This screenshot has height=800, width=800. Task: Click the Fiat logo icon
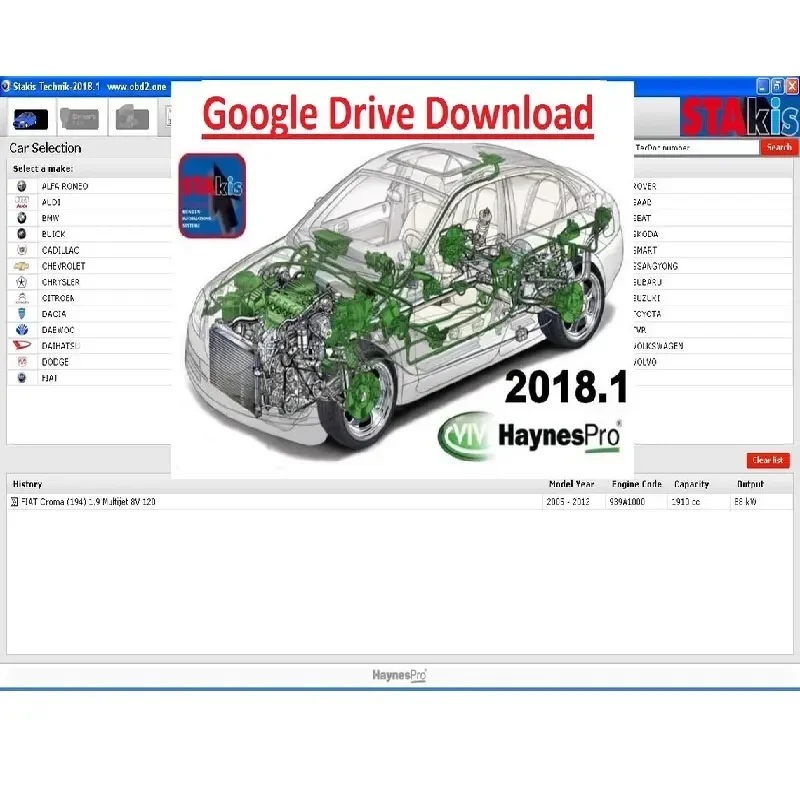pyautogui.click(x=21, y=378)
